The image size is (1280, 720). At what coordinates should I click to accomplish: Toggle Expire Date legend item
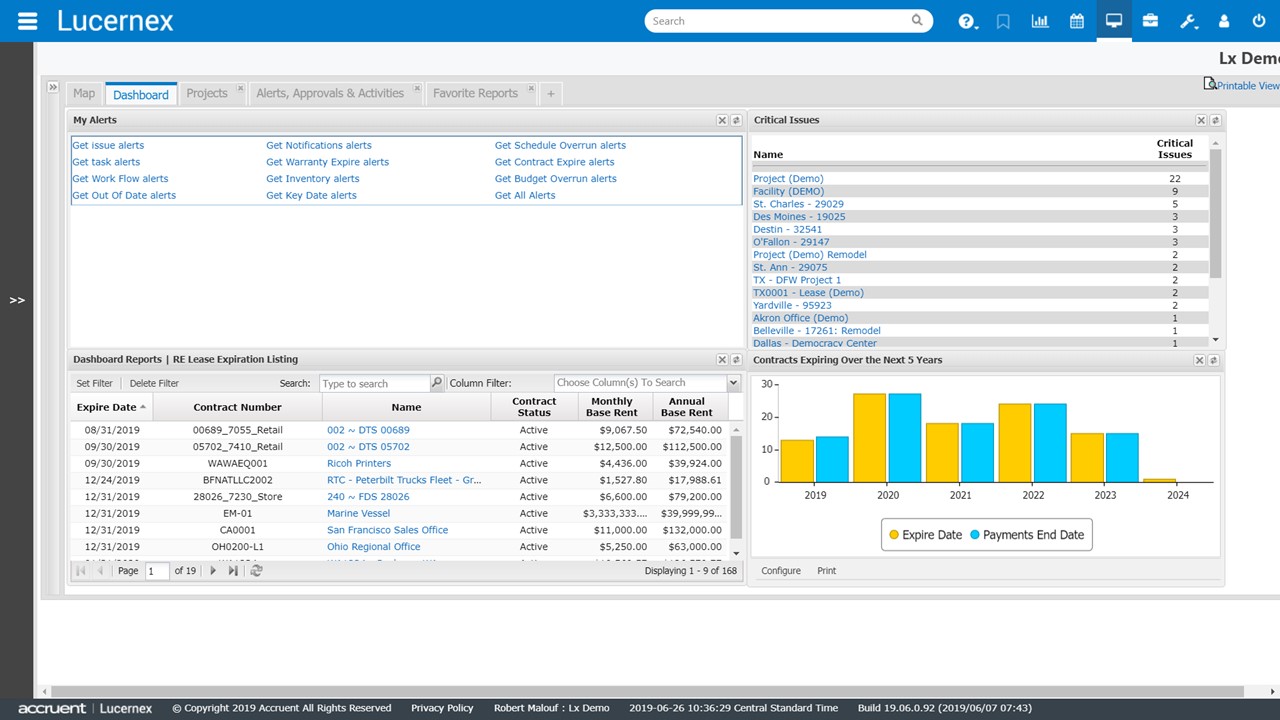[924, 535]
